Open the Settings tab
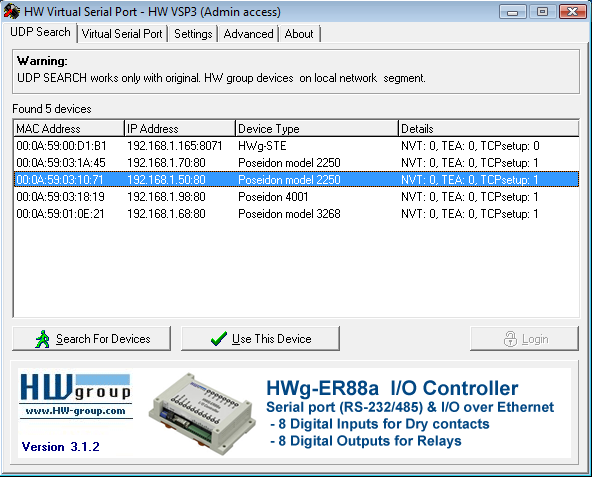This screenshot has height=477, width=592. pyautogui.click(x=193, y=34)
